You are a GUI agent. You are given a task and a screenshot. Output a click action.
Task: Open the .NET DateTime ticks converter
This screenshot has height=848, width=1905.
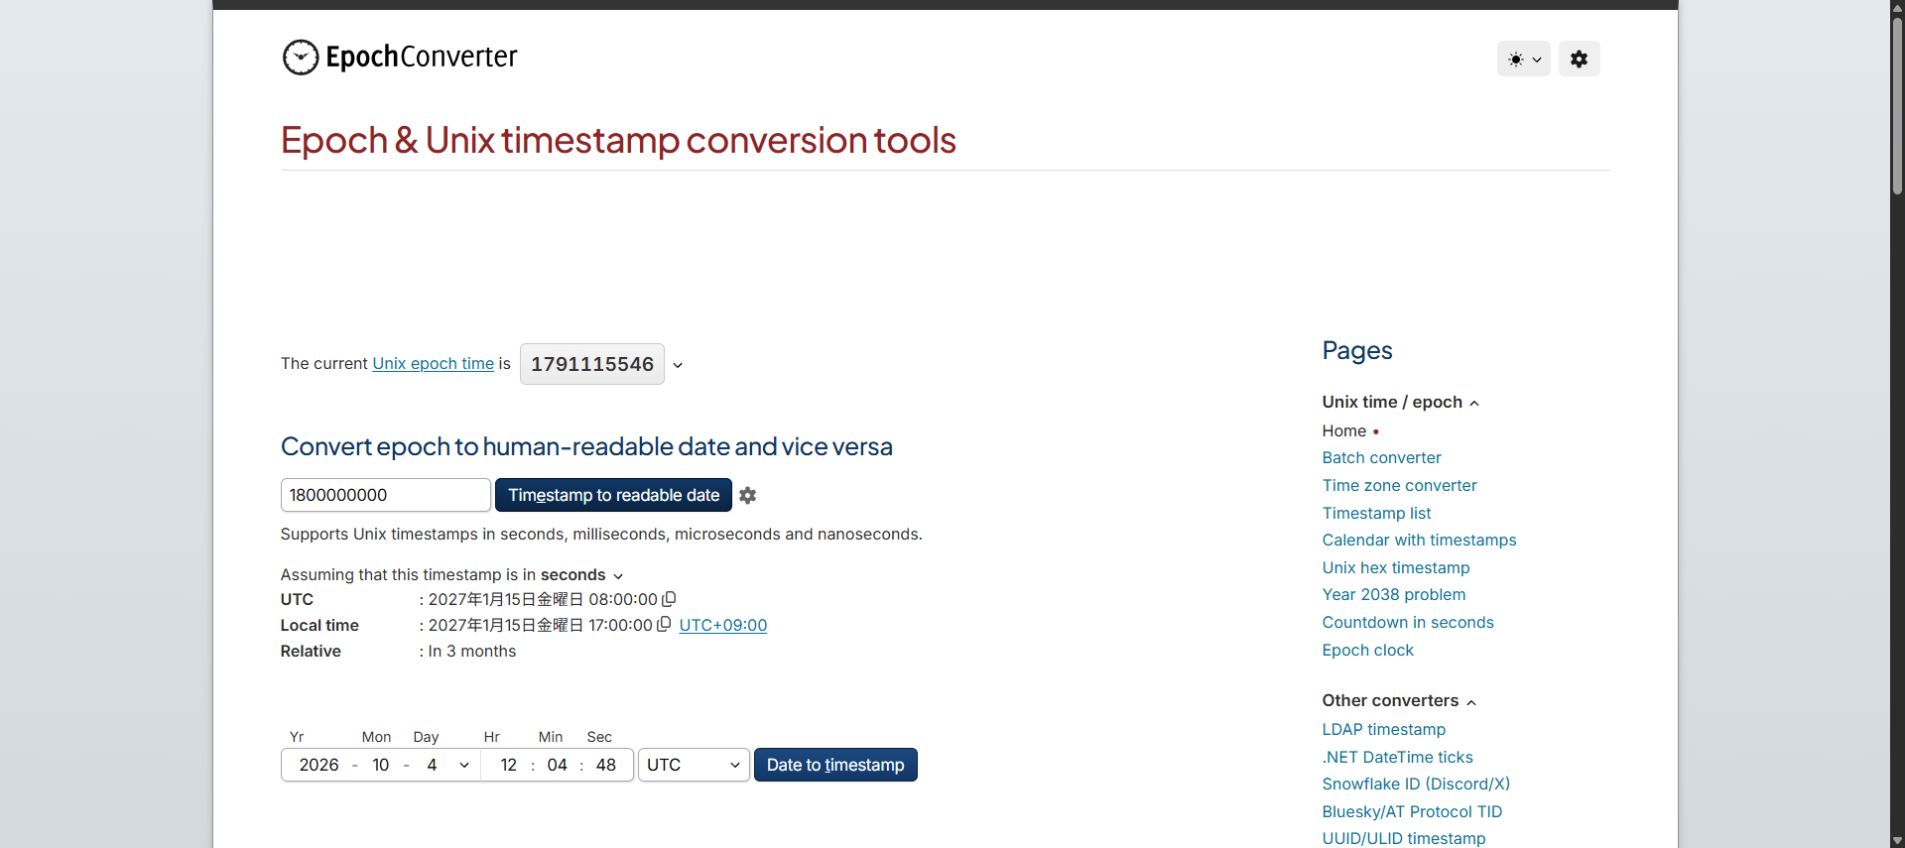1397,757
